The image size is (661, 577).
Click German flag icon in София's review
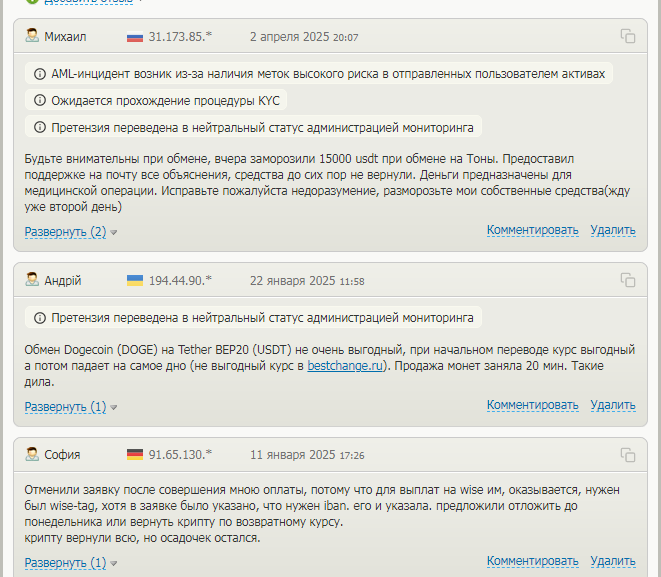(135, 455)
